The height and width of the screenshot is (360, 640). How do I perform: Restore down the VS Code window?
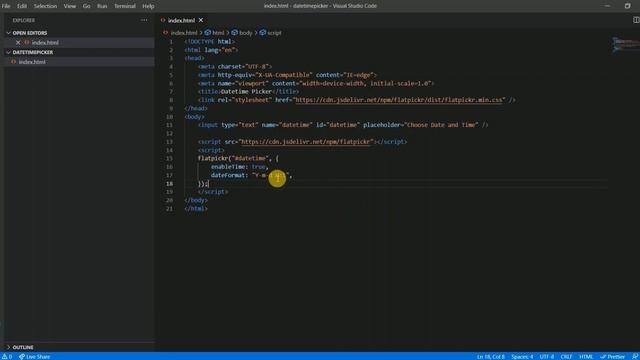click(x=627, y=6)
